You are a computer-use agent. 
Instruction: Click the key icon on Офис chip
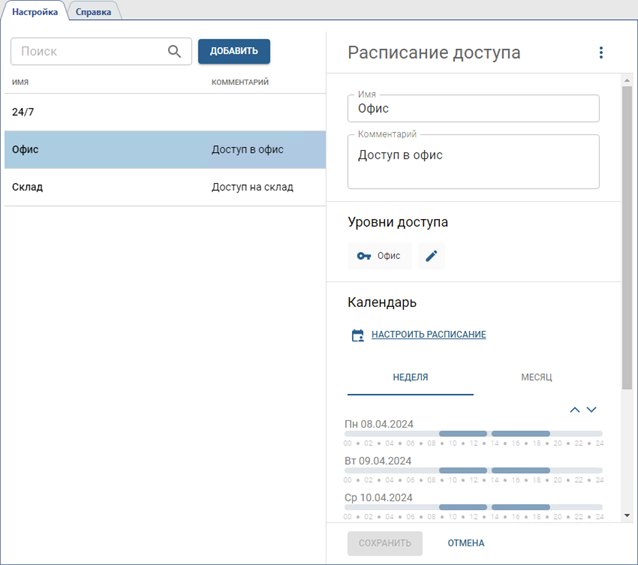point(364,256)
